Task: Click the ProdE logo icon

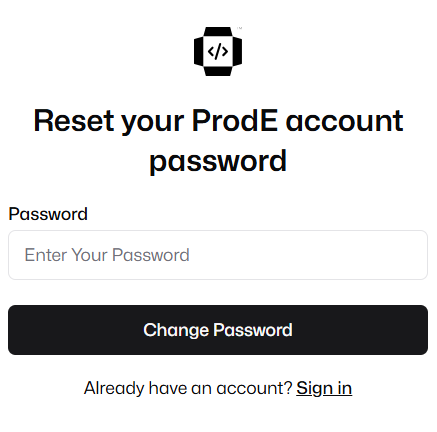Action: [x=218, y=51]
